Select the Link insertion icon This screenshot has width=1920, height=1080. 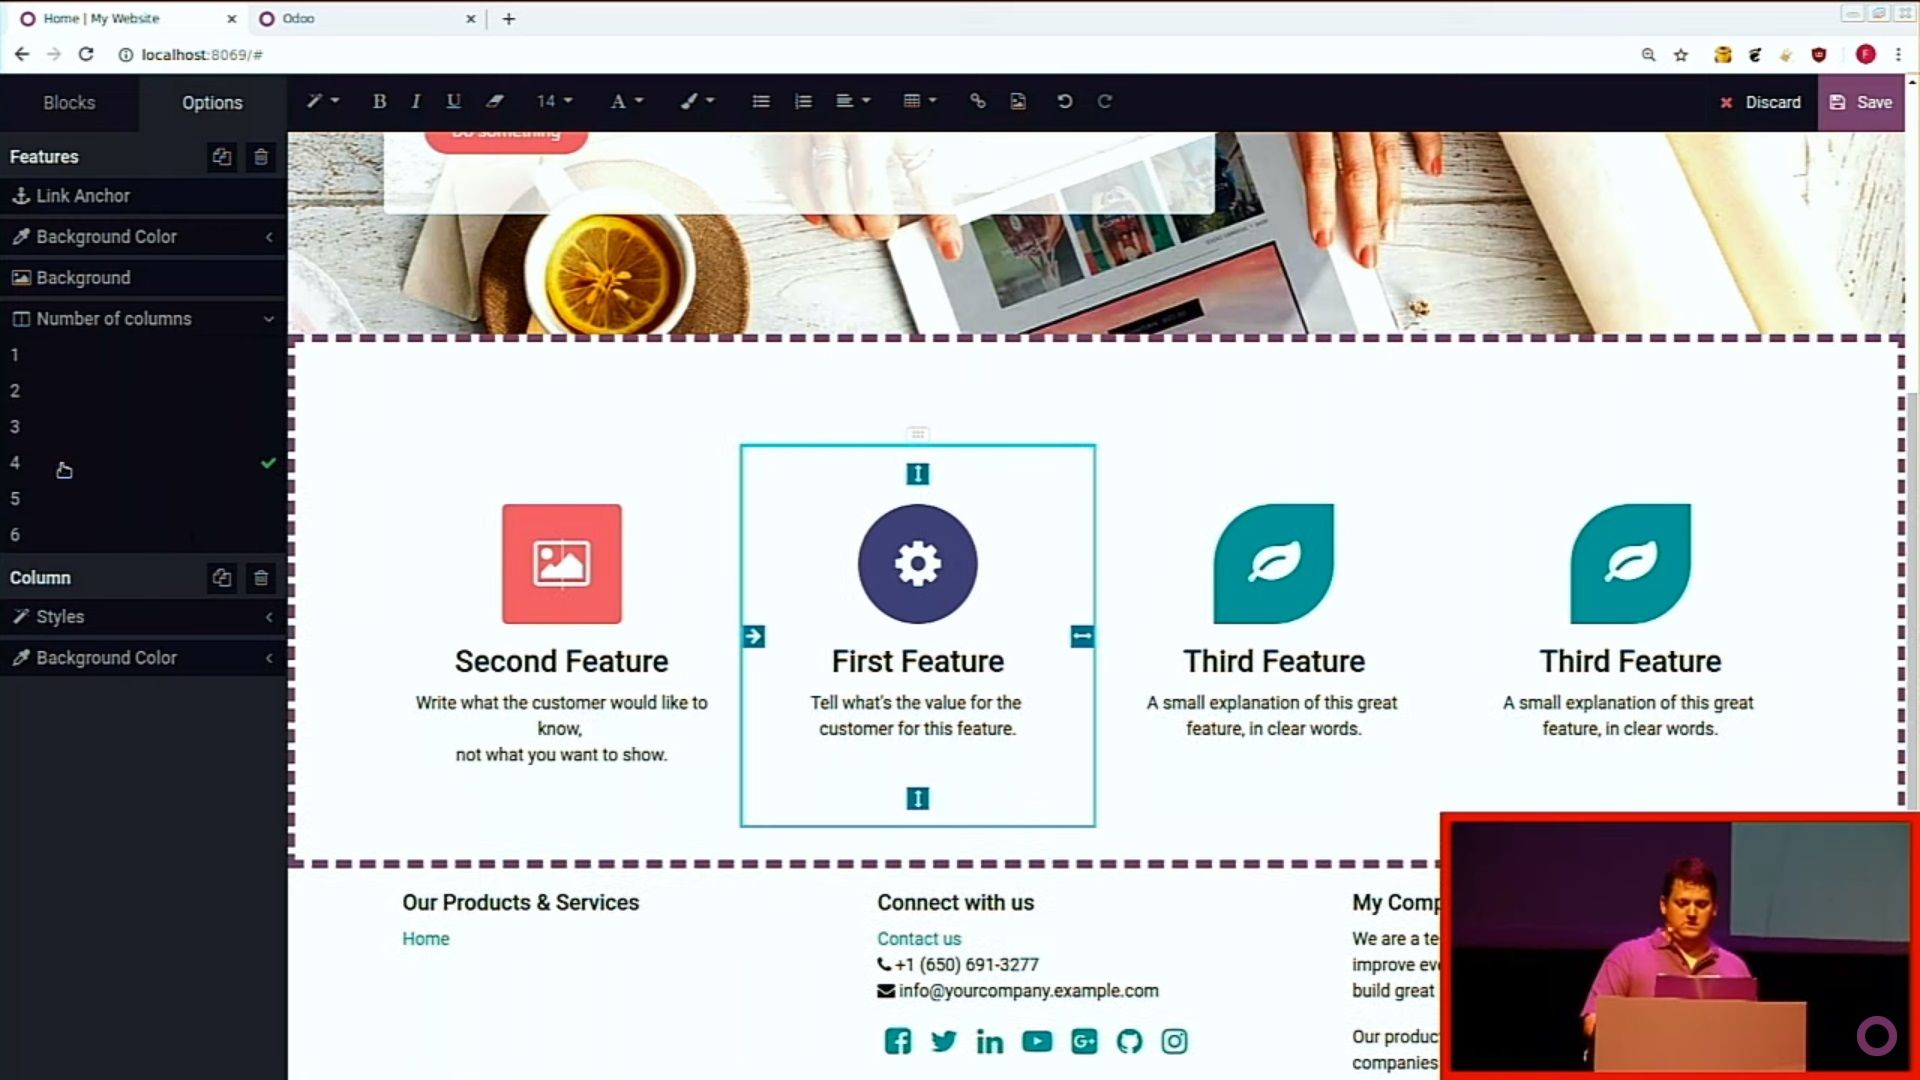click(976, 102)
